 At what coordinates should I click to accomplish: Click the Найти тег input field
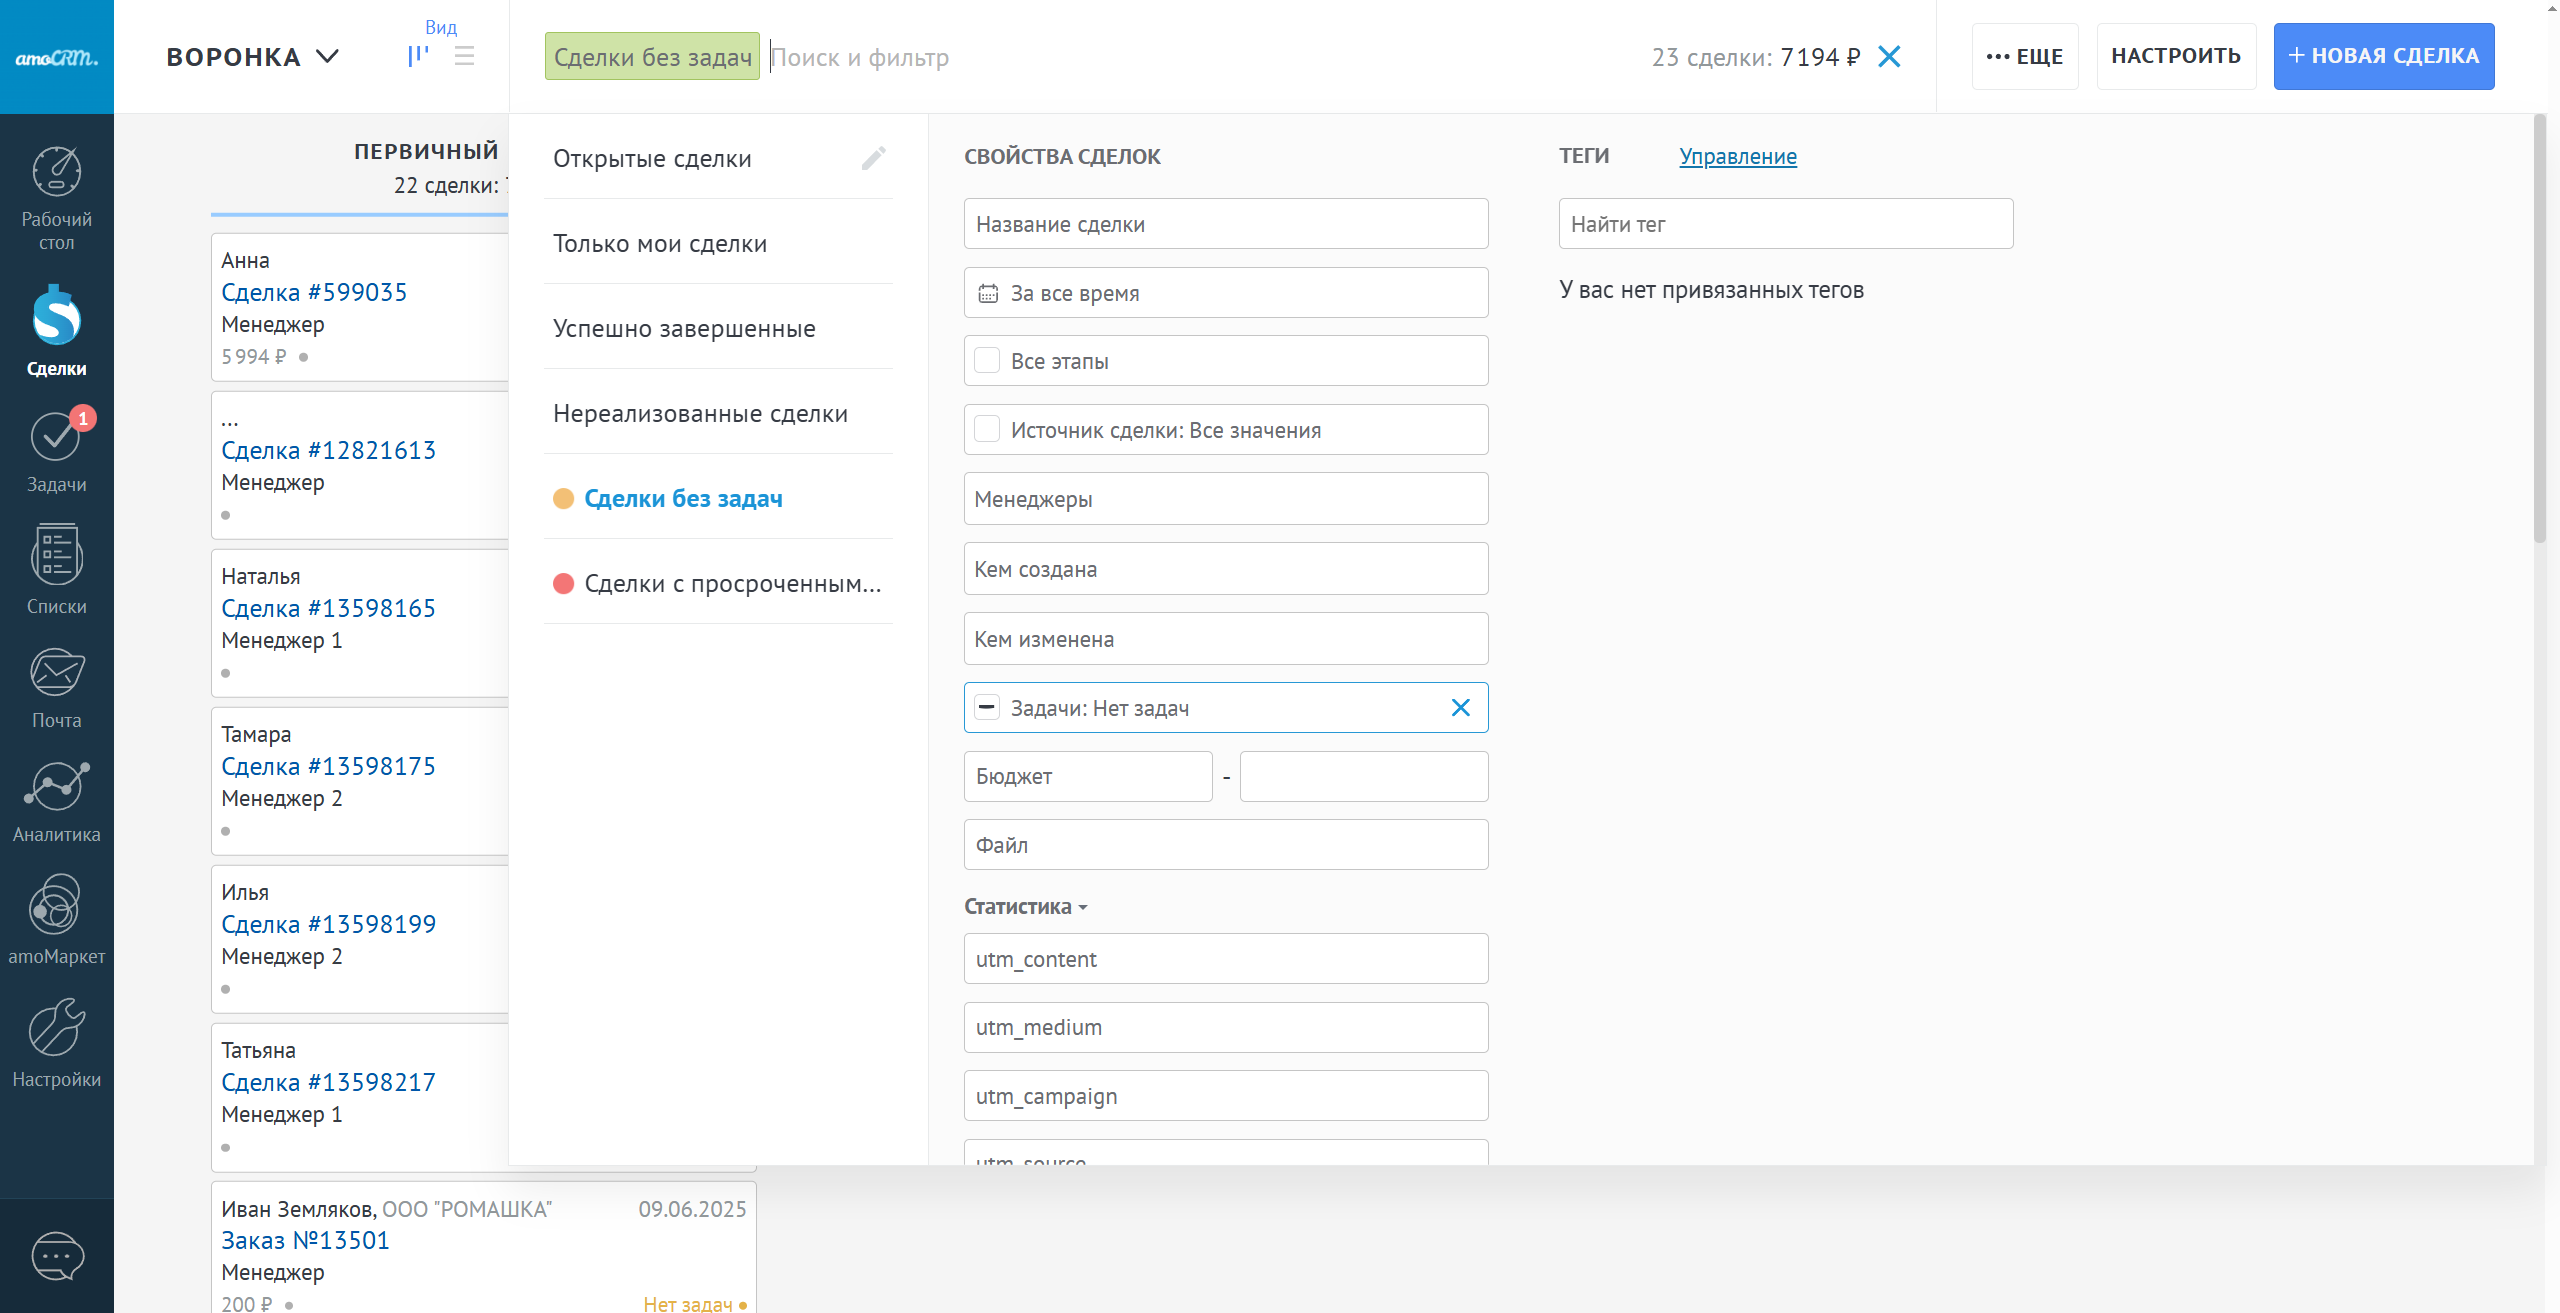tap(1785, 224)
